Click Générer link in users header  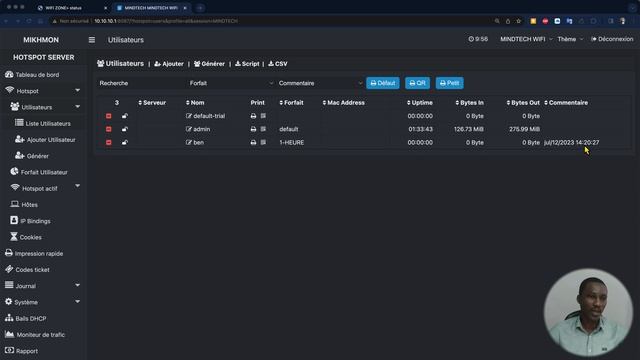209,64
